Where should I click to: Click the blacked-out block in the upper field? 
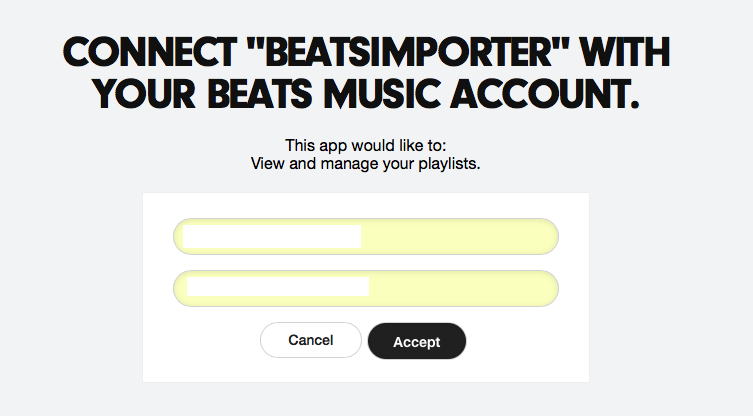(x=271, y=237)
